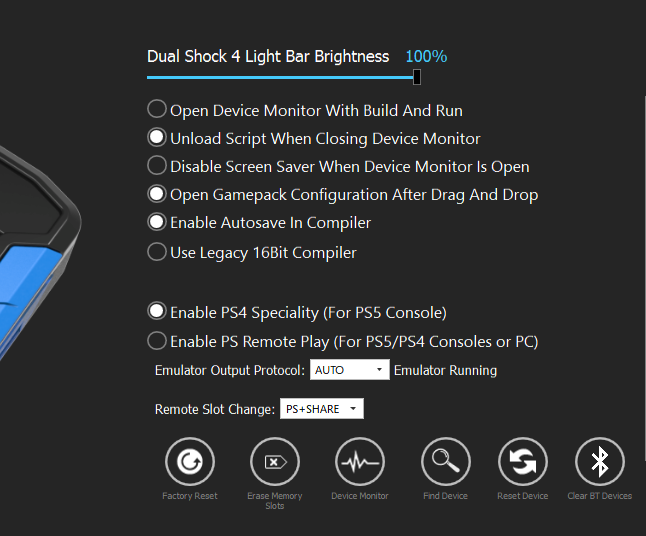Clear BT Devices via Bluetooth icon

(600, 462)
